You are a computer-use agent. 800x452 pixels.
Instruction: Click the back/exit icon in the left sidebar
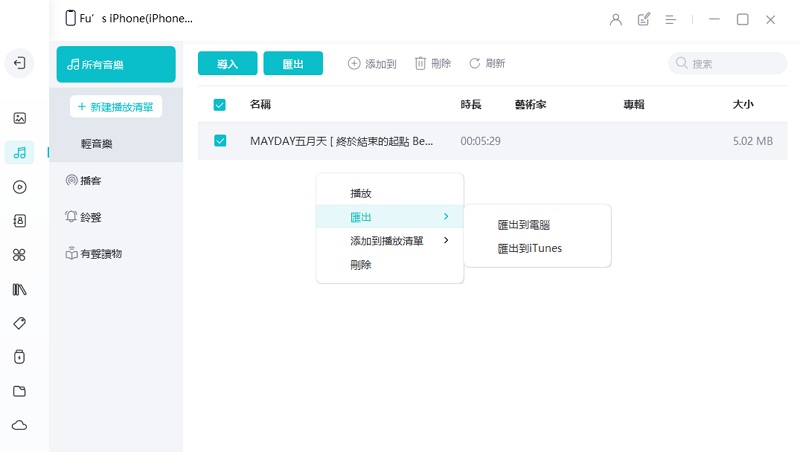[x=19, y=63]
